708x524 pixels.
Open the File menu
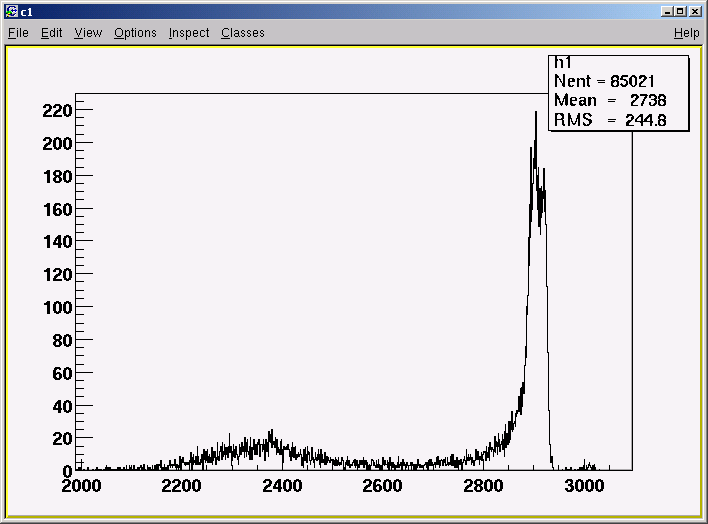19,33
